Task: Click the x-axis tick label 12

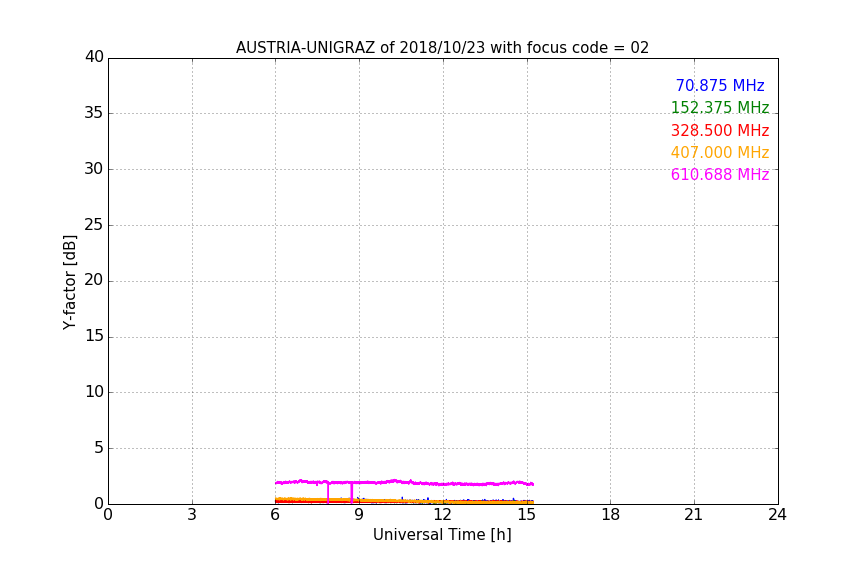Action: click(x=442, y=515)
